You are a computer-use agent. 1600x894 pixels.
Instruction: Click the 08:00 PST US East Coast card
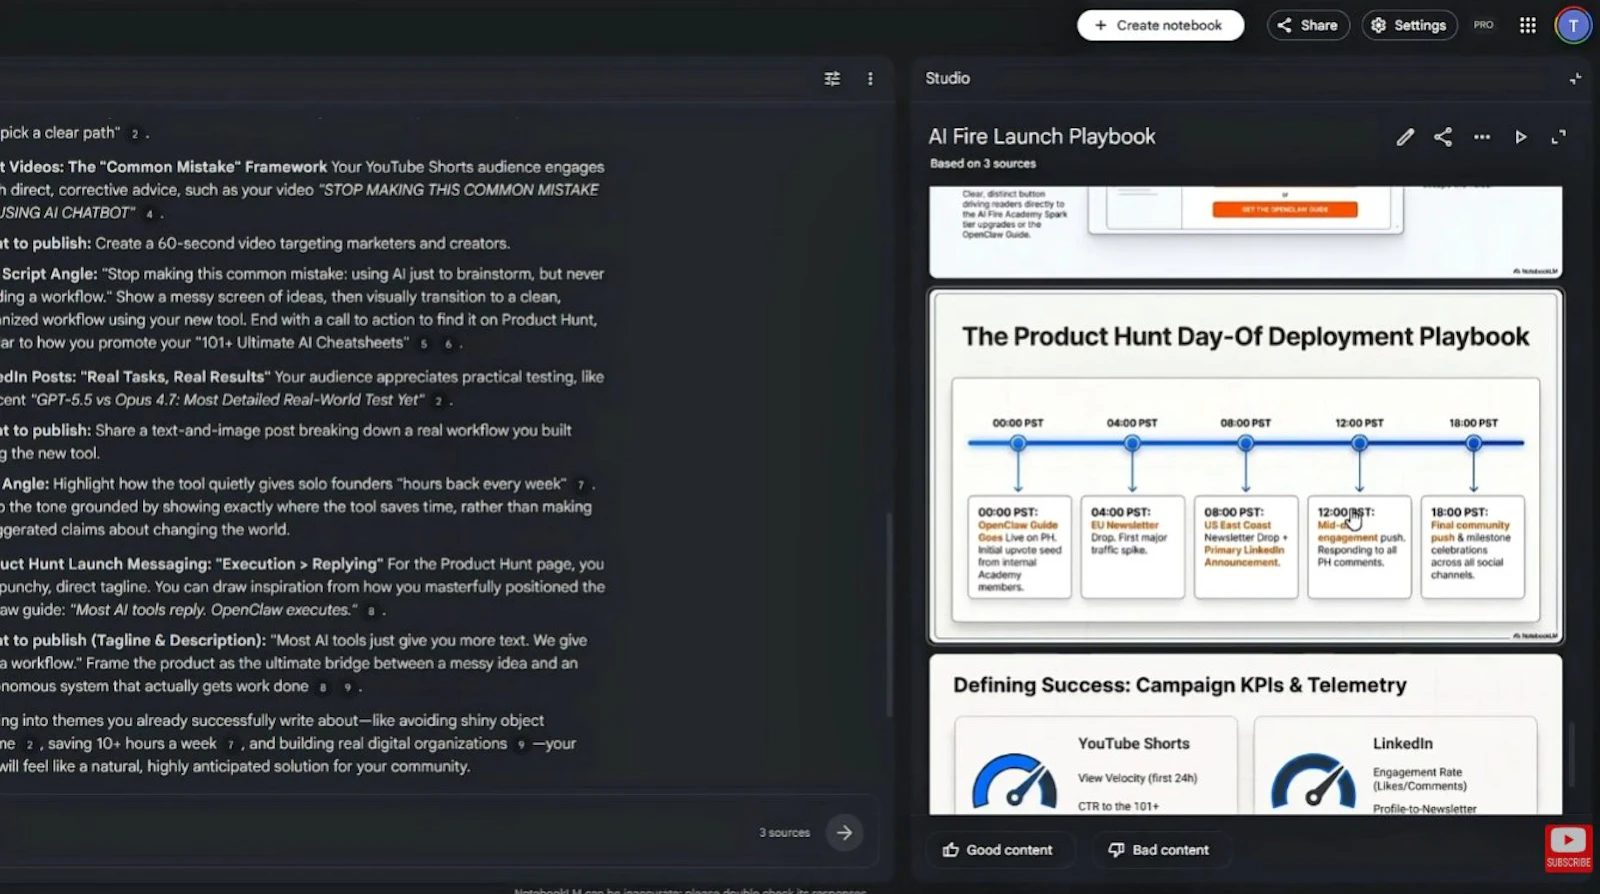(x=1246, y=547)
